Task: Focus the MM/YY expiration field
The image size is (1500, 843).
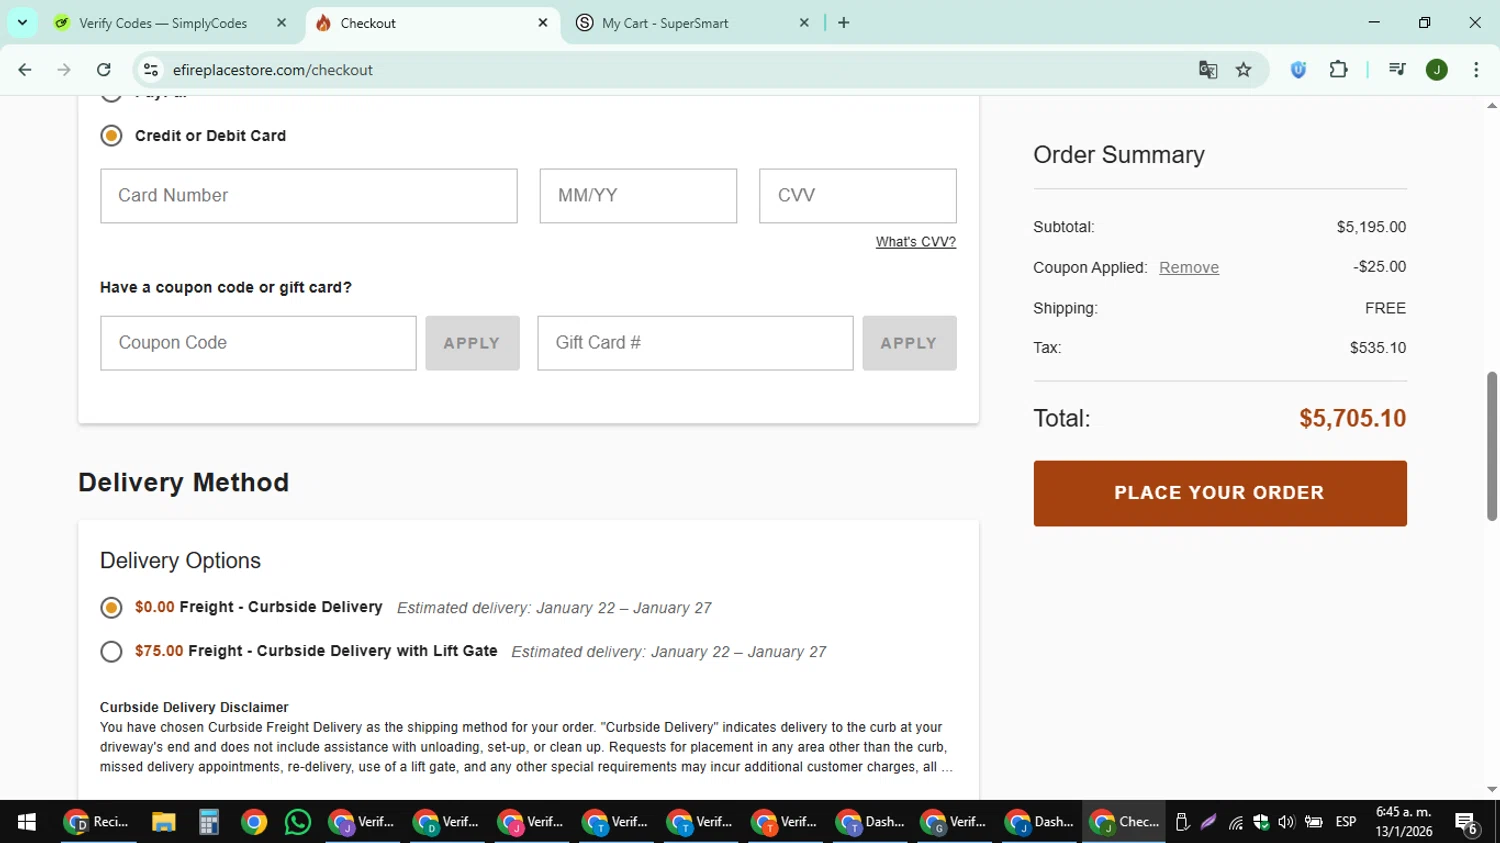Action: 638,196
